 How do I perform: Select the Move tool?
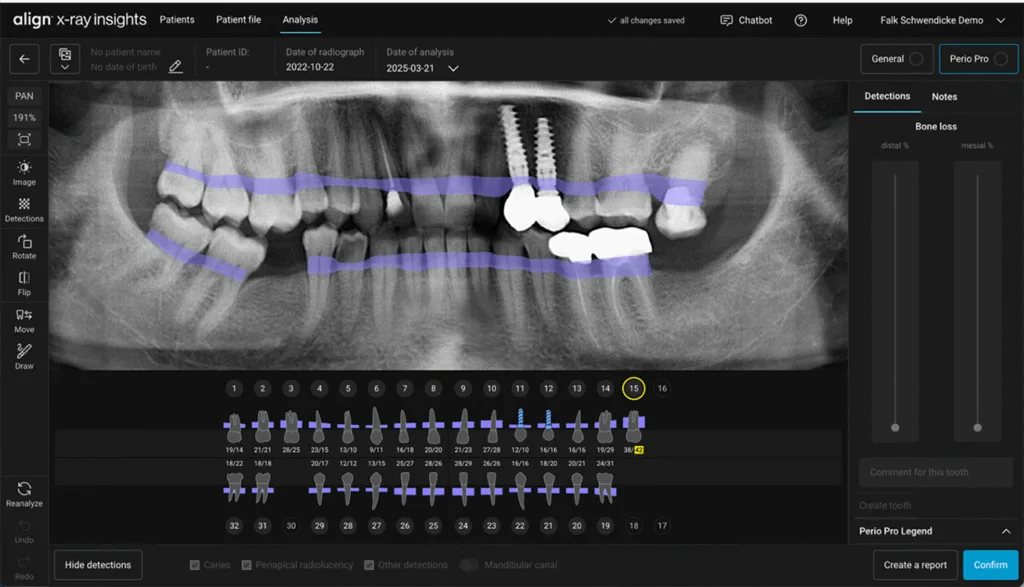pyautogui.click(x=23, y=320)
